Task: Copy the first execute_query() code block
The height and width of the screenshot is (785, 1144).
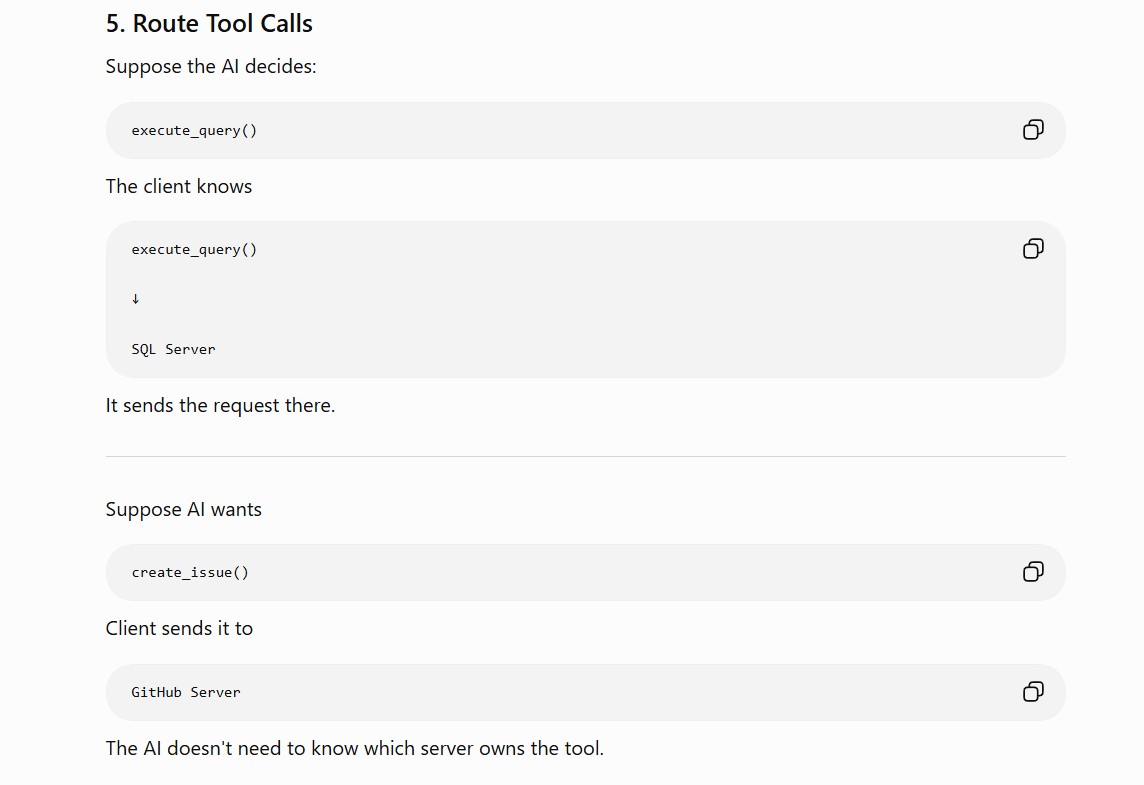Action: point(1032,130)
